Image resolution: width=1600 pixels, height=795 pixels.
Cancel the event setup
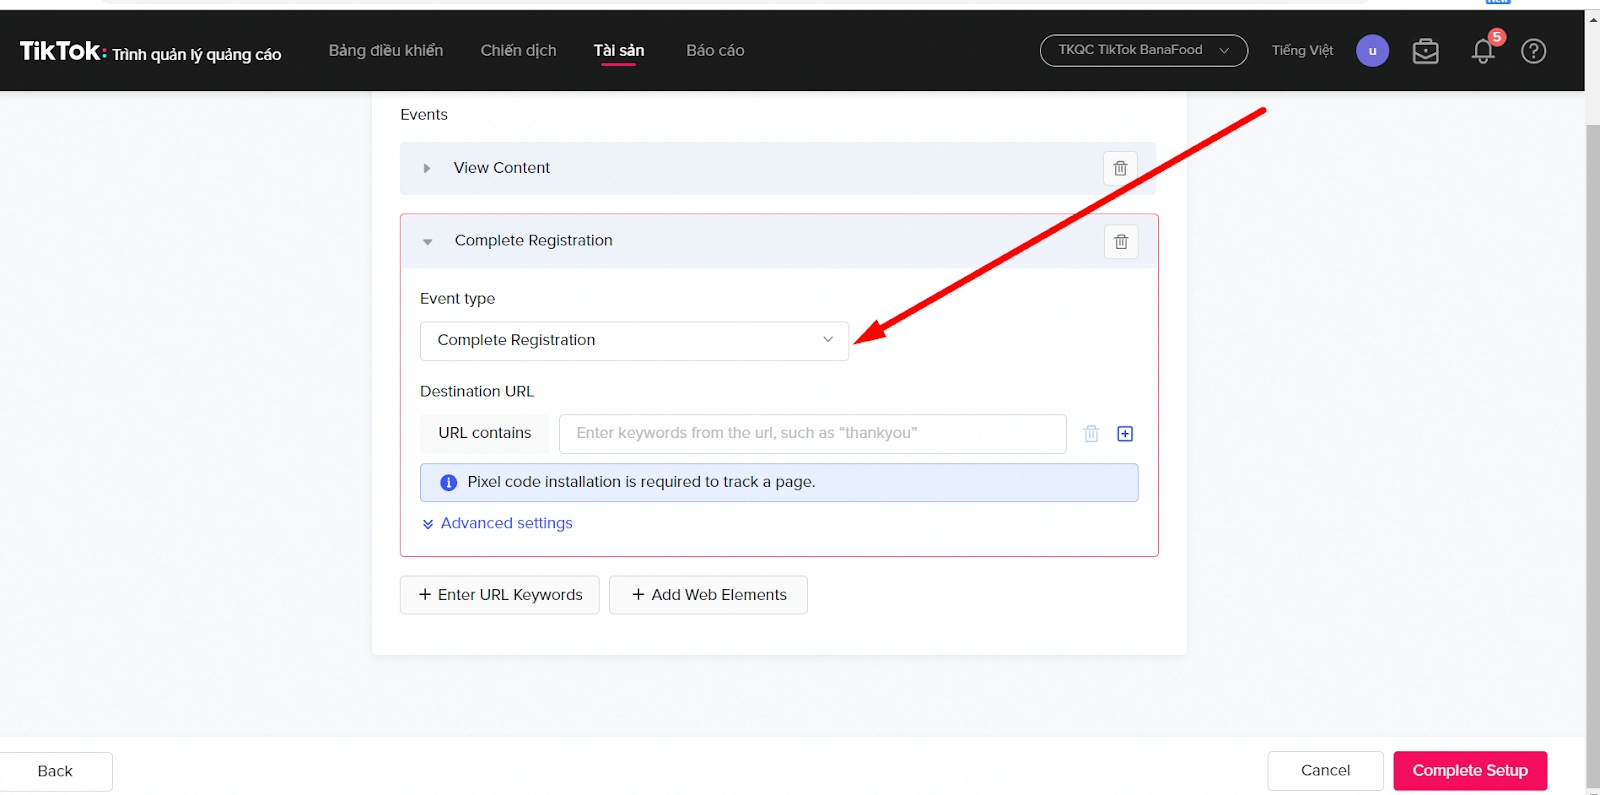(1325, 770)
